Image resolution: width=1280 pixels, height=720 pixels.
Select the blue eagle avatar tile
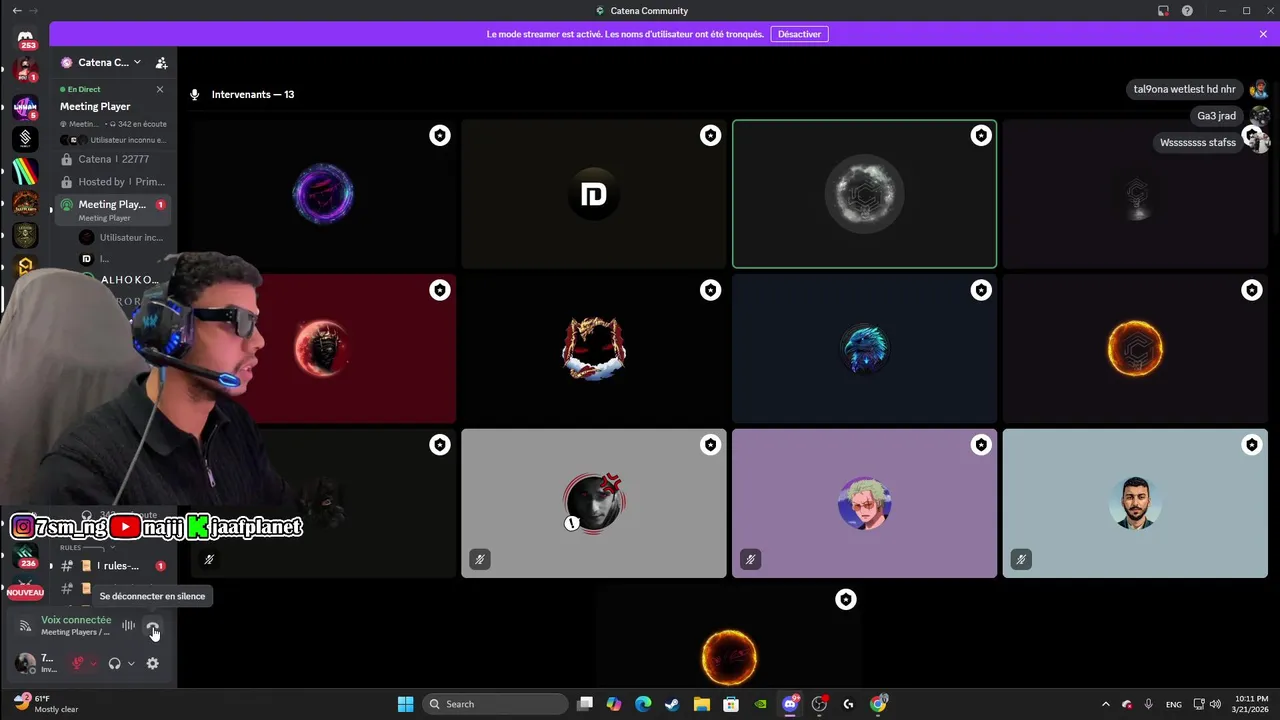coord(864,349)
